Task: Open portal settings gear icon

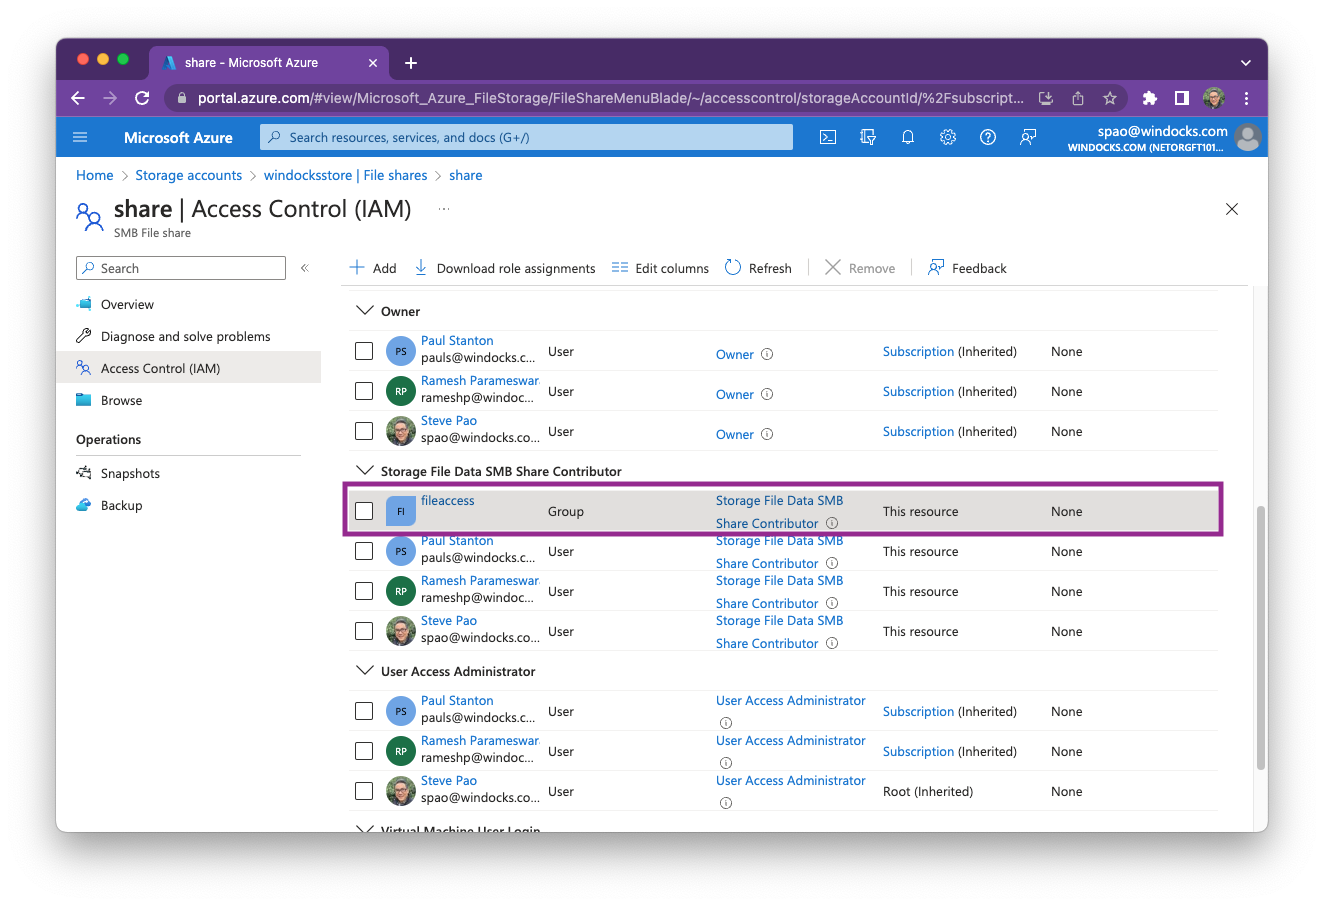Action: (948, 137)
